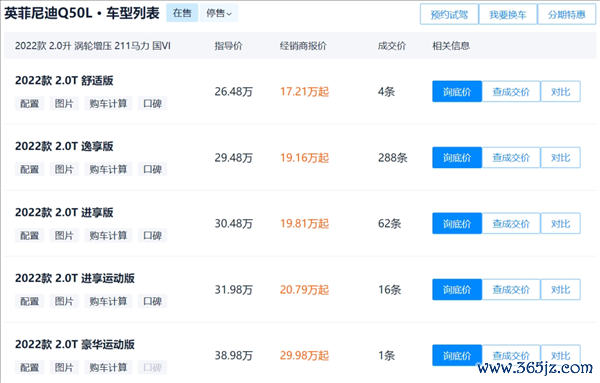
Task: Open 购车计算 under 2022款 2.0T 豪华运动版
Action: tap(108, 367)
